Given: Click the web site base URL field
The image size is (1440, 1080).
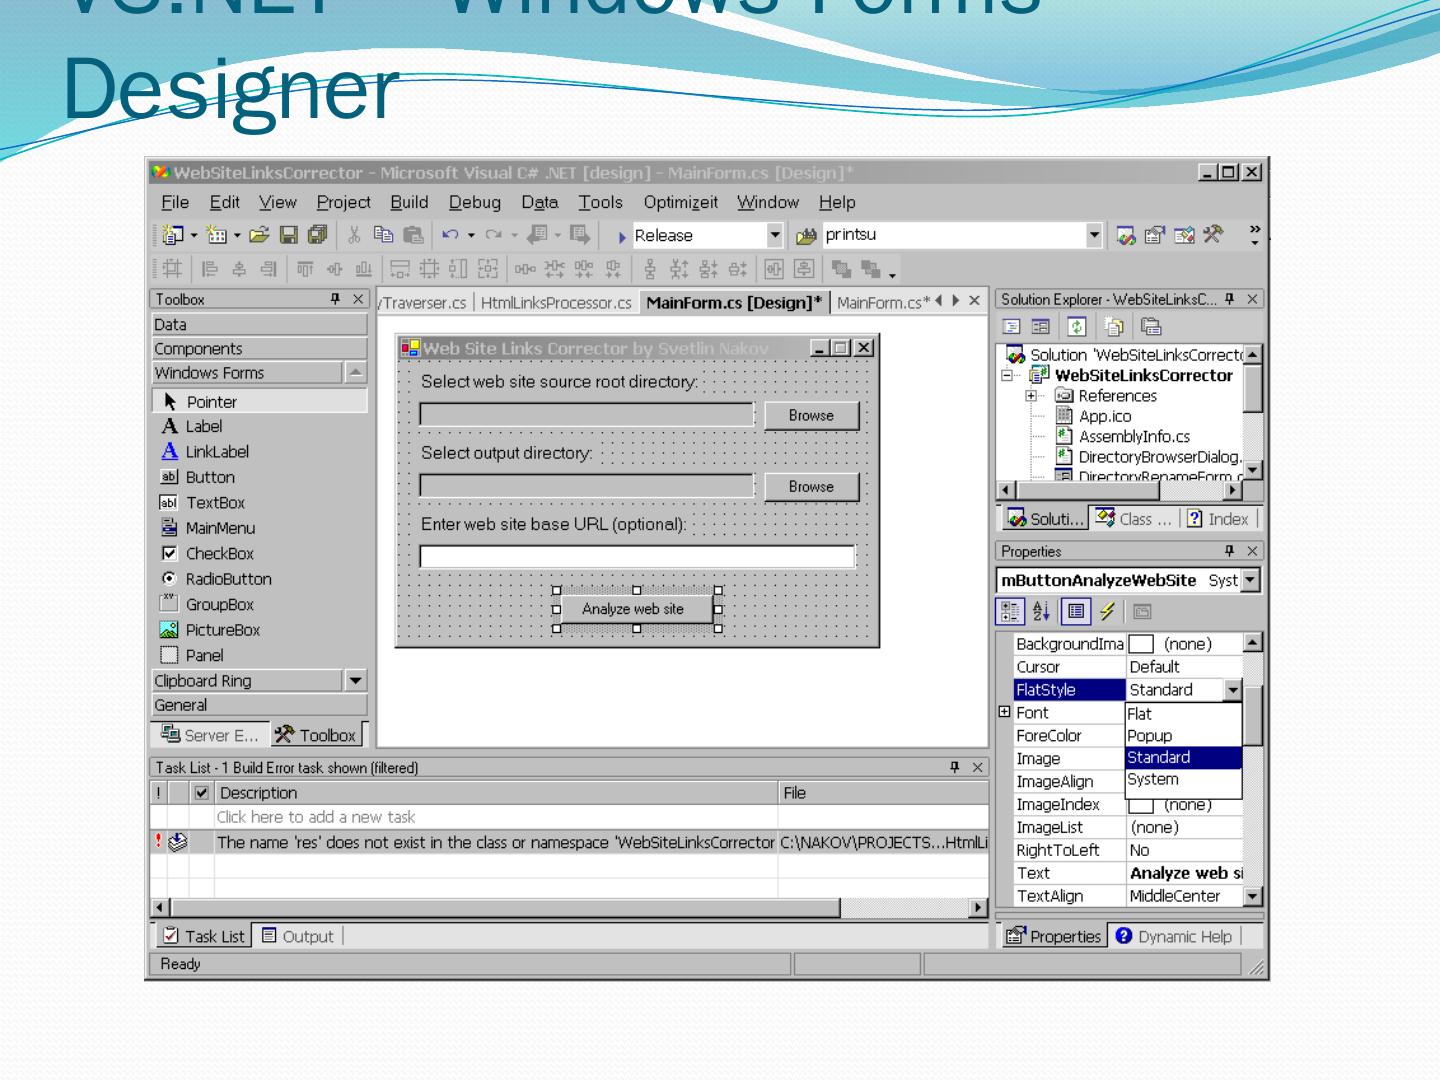Looking at the screenshot, I should (x=636, y=557).
